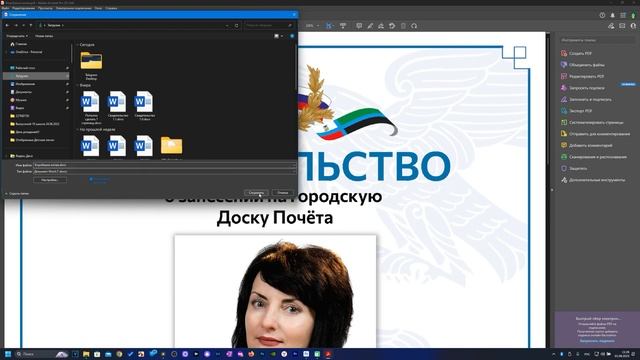This screenshot has height=360, width=640.
Task: Go forward in the save dialog
Action: (x=16, y=25)
